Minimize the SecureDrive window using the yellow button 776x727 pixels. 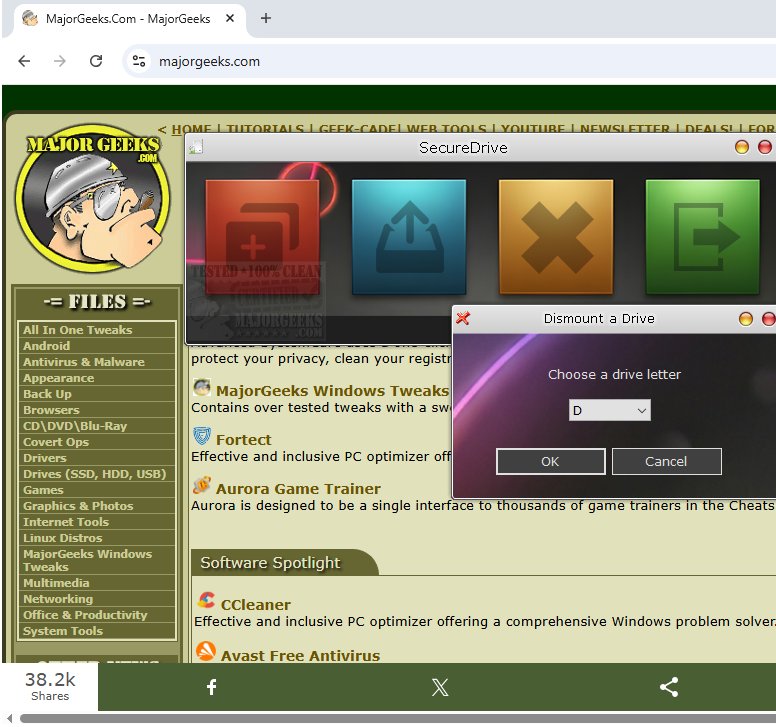point(741,147)
